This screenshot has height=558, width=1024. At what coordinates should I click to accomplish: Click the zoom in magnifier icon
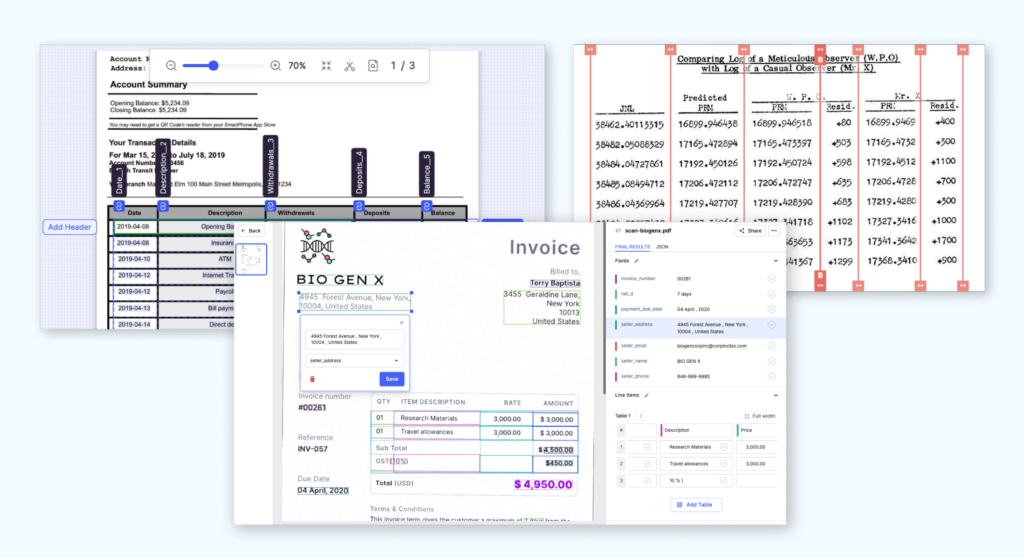(x=276, y=66)
